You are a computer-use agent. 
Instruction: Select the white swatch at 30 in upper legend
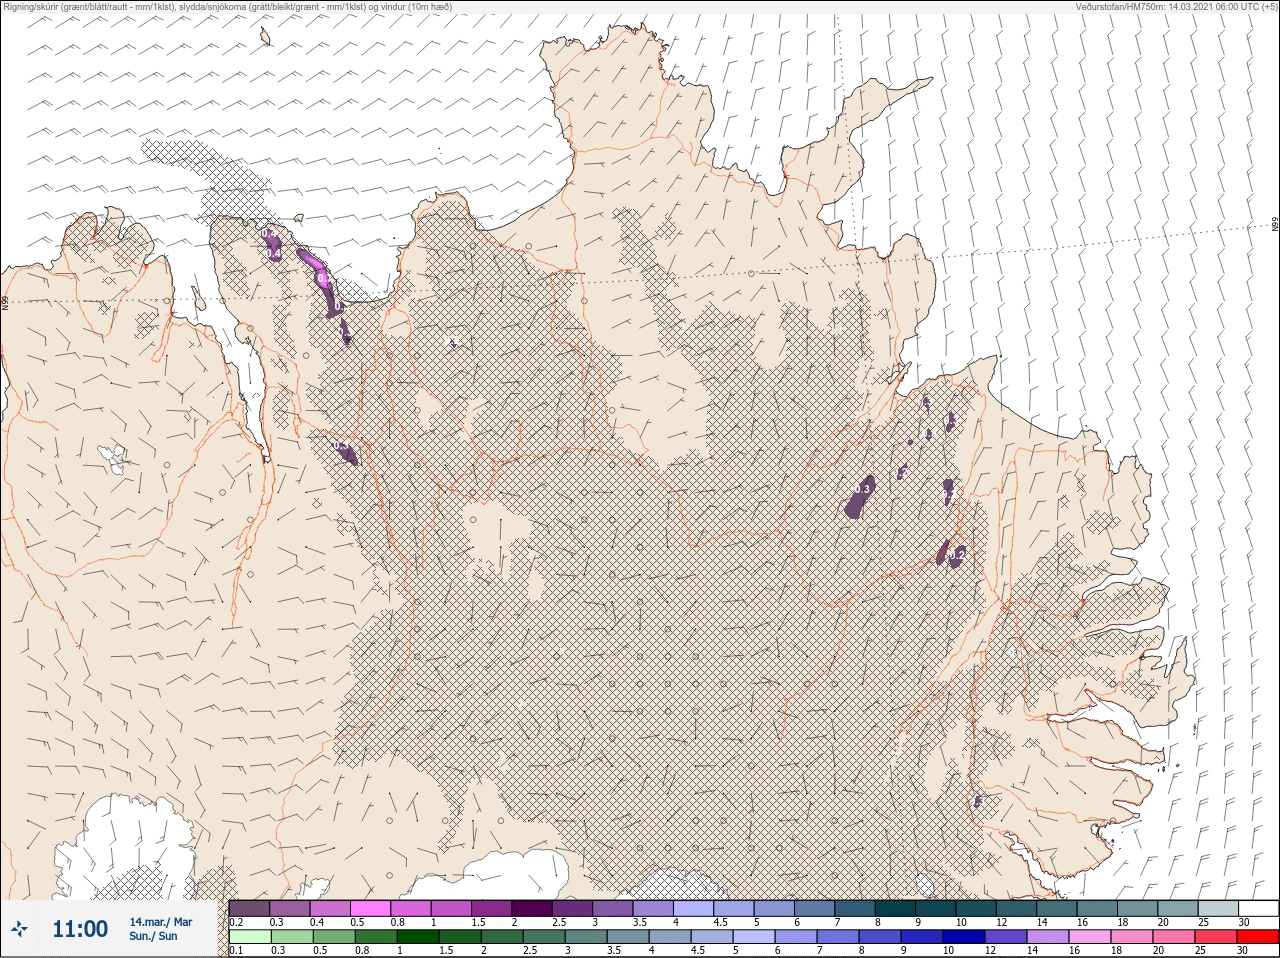(x=1258, y=908)
